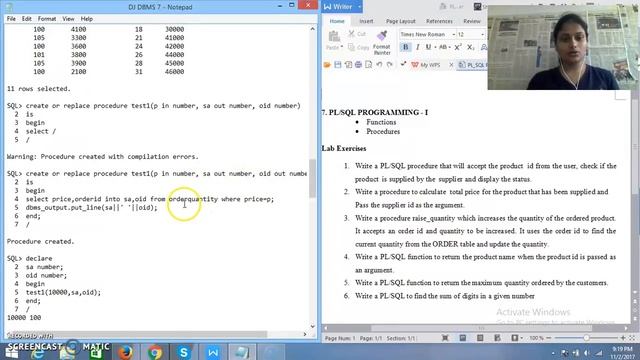Open the Paste options dropdown arrow
640x360 pixels.
pos(341,47)
